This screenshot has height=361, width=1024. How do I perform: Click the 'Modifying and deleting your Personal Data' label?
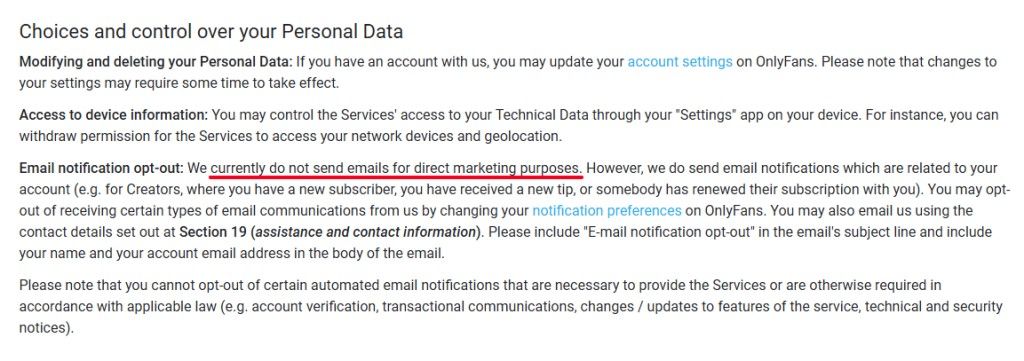155,62
